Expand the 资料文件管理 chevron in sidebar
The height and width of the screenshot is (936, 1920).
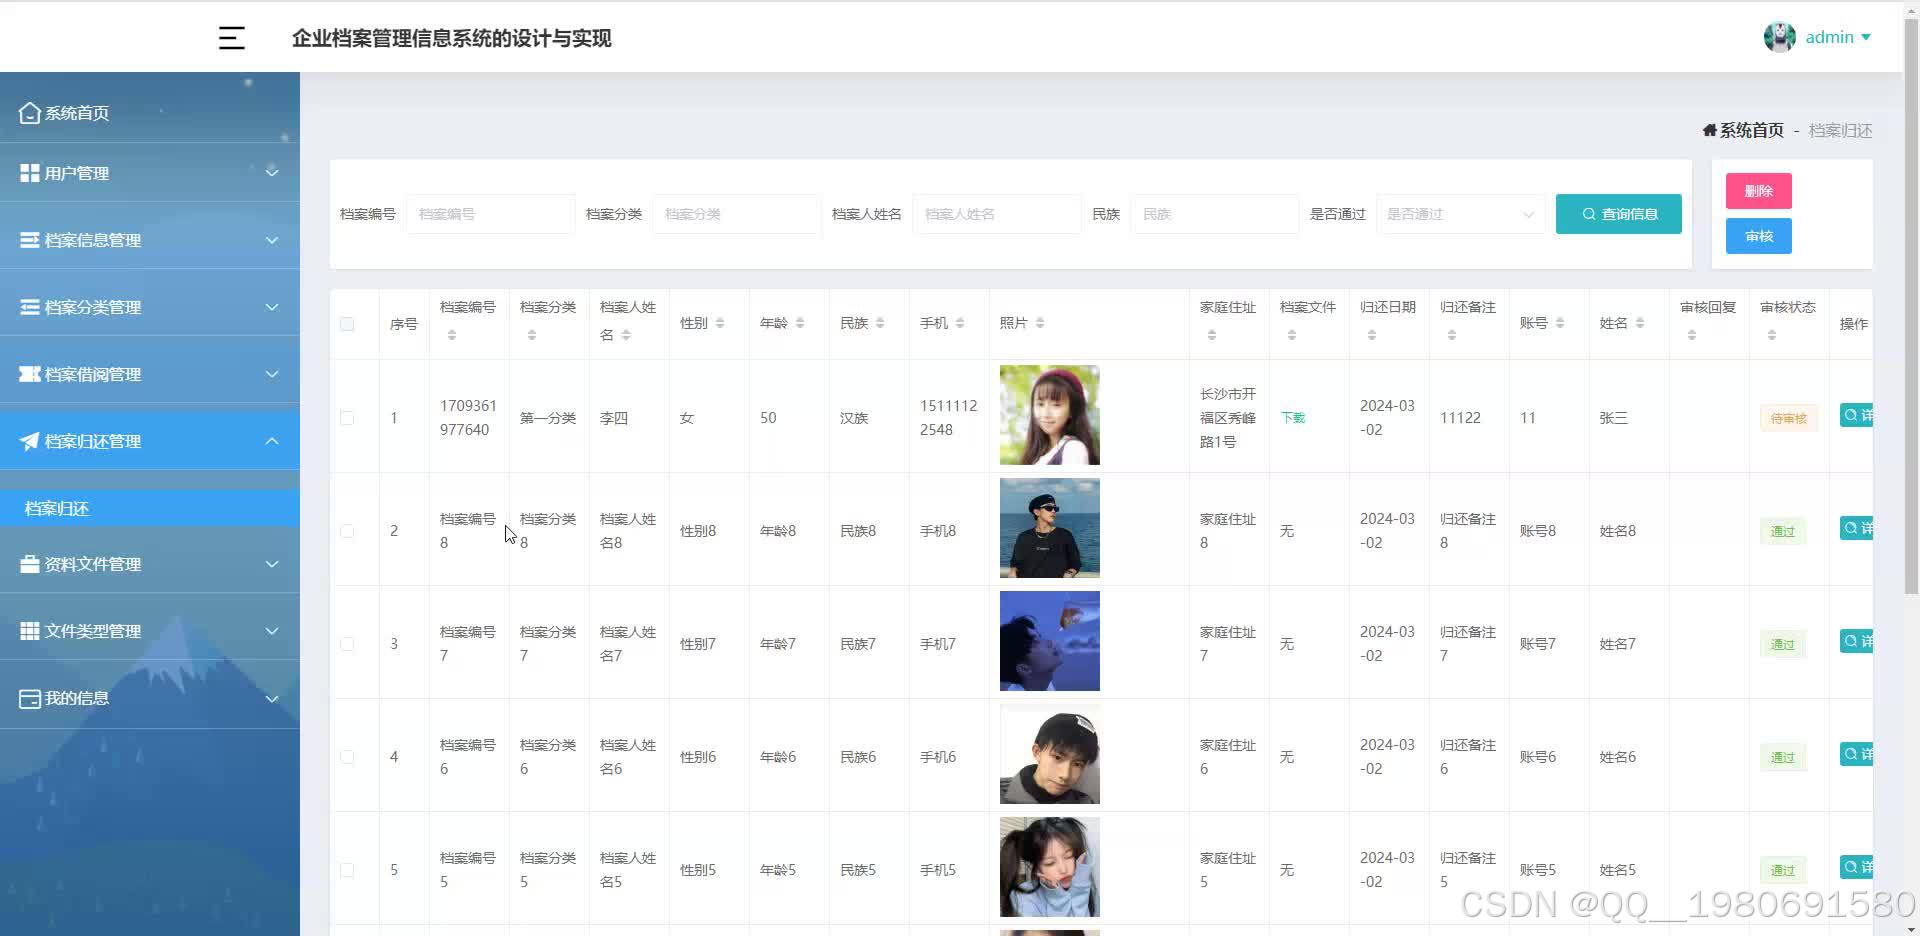(x=272, y=563)
